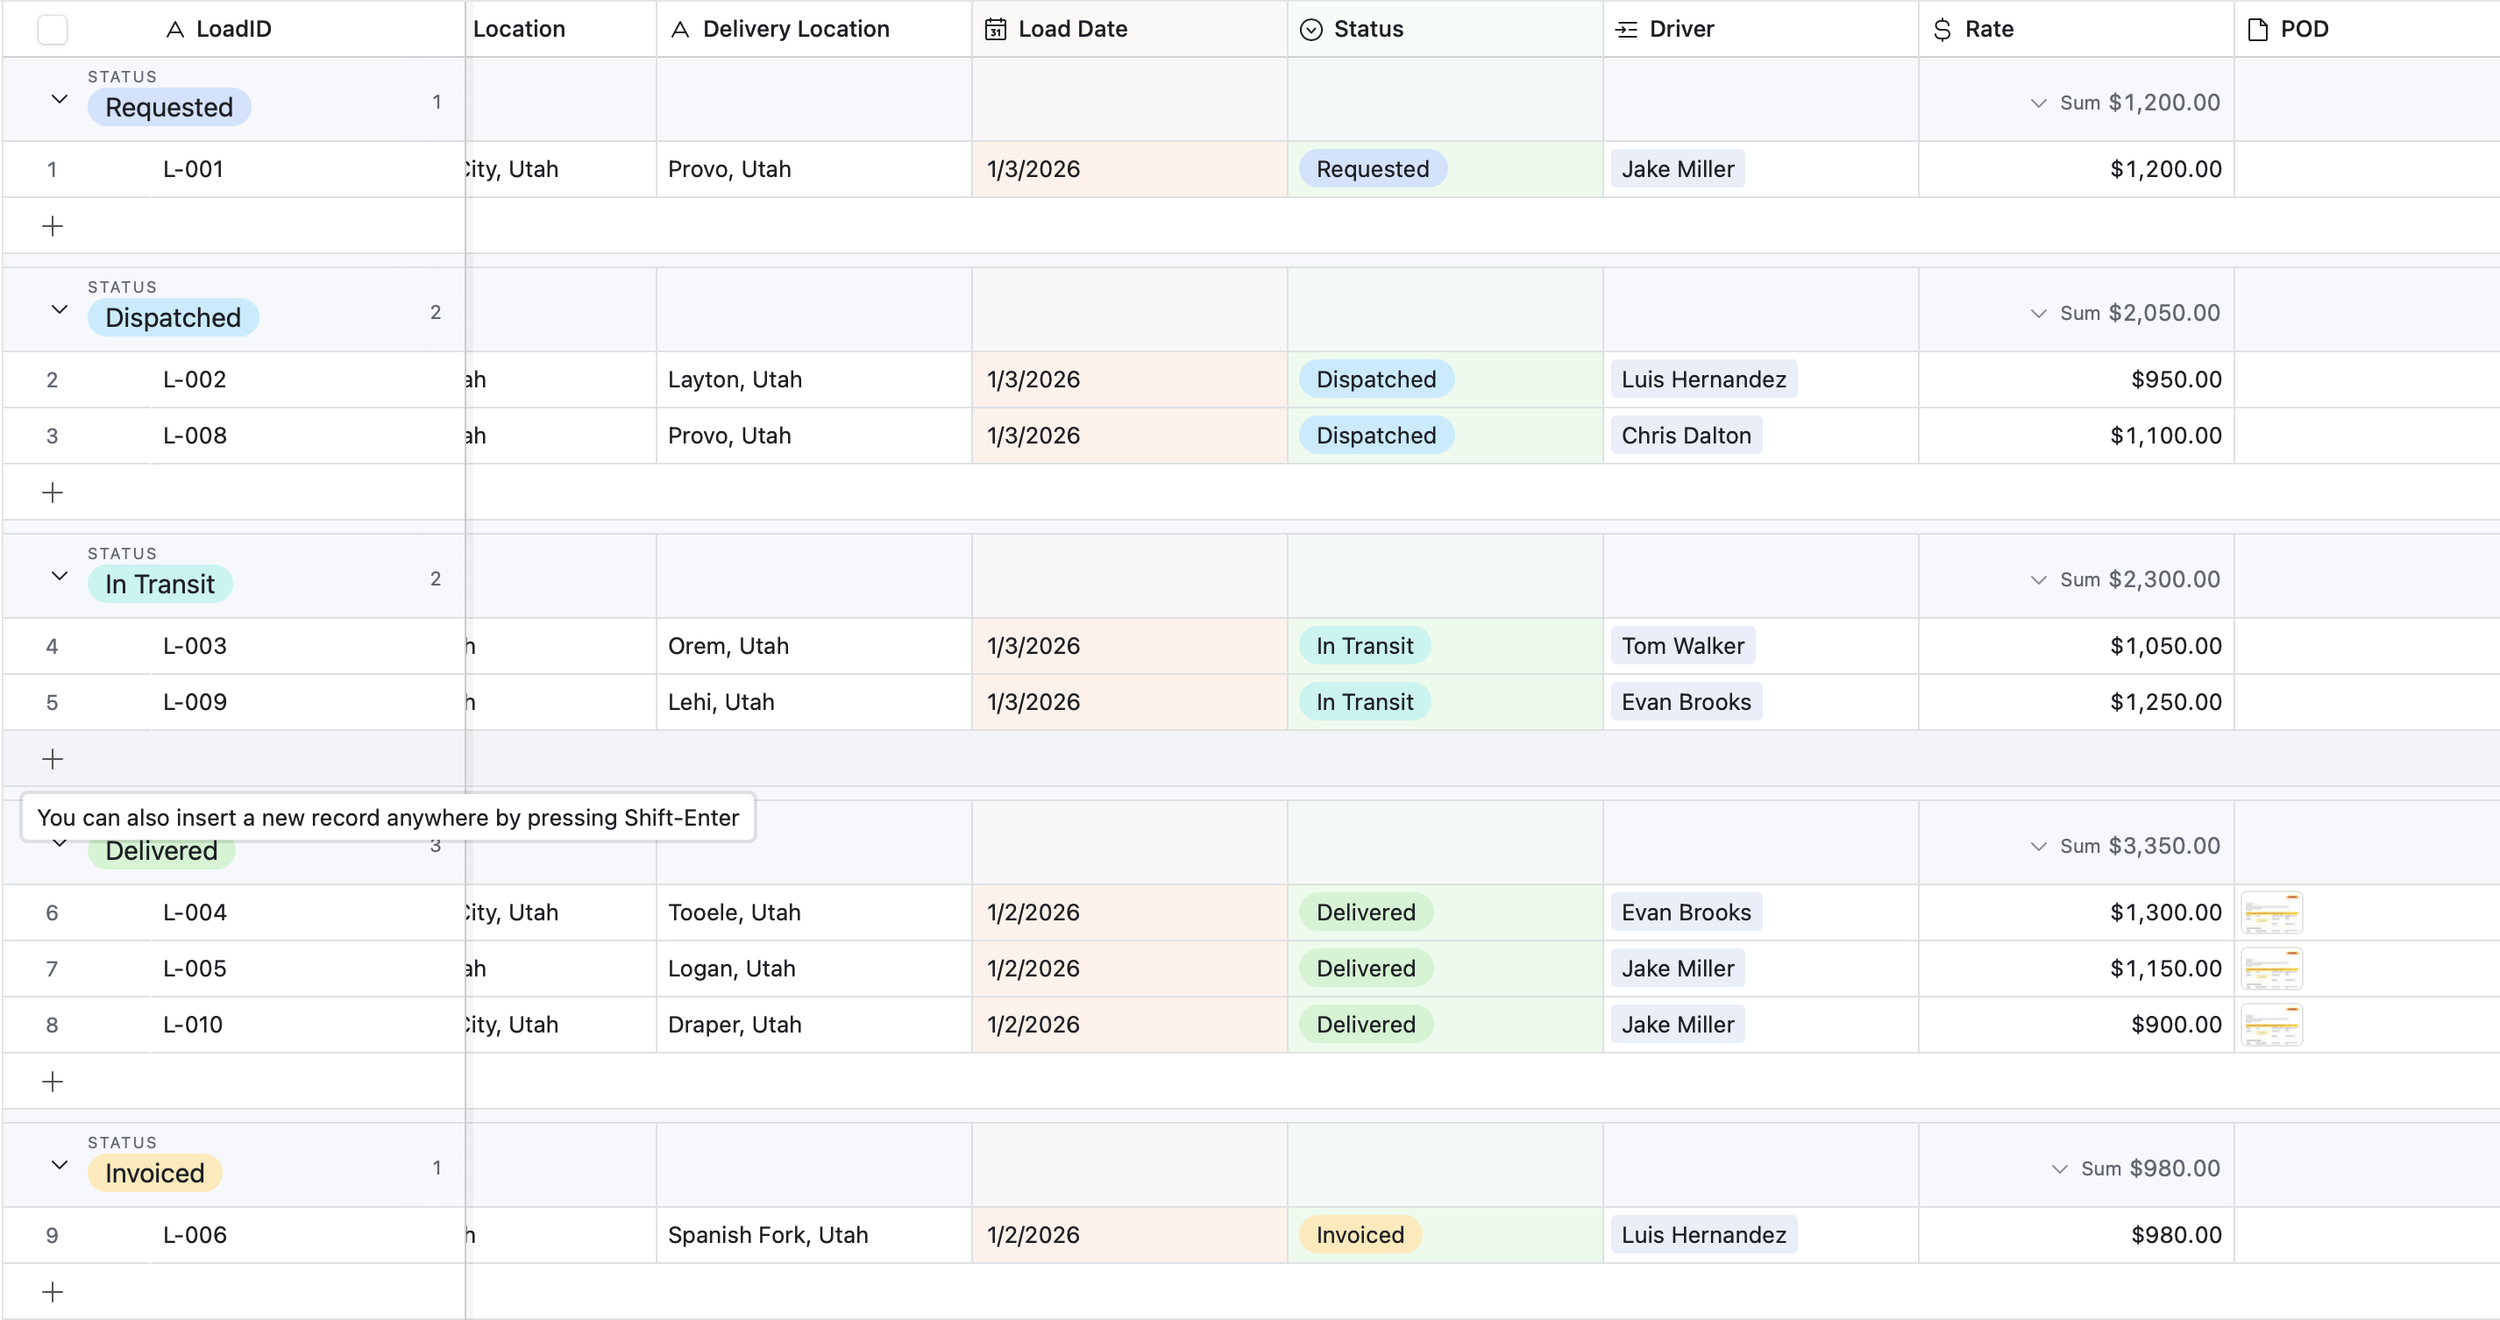The image size is (2500, 1320).
Task: Collapse the In Transit status group
Action: pos(59,576)
